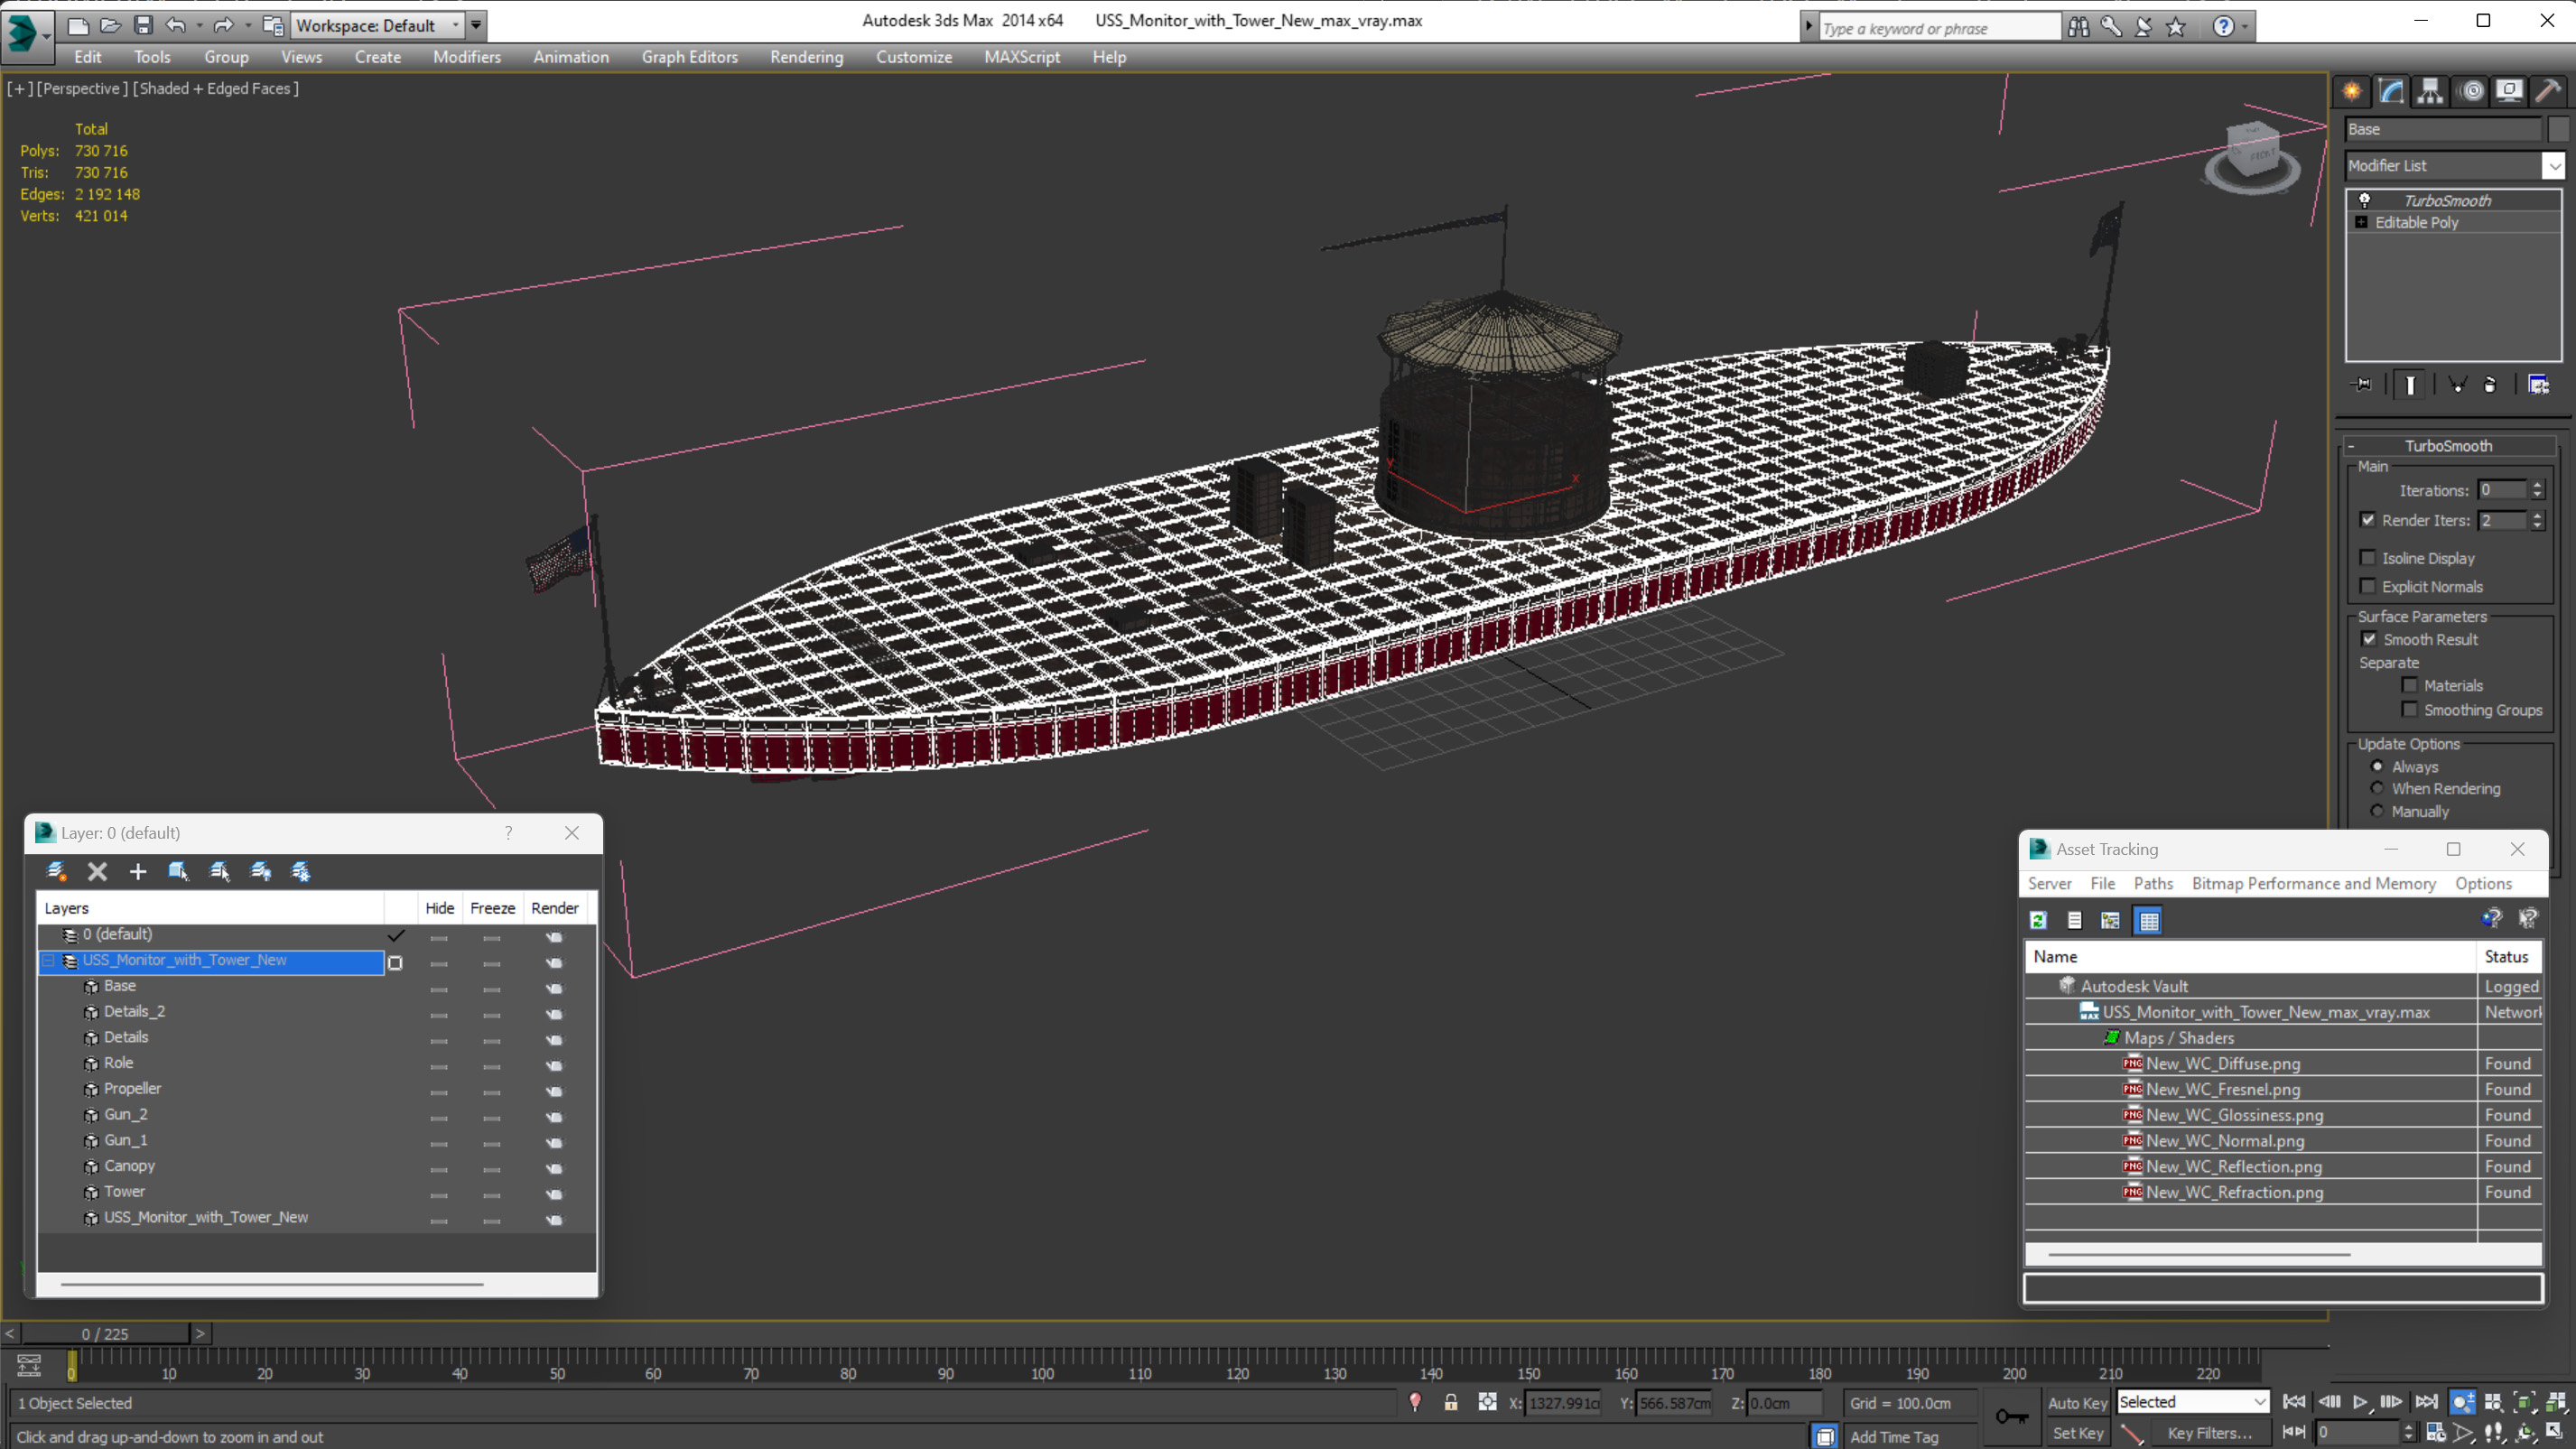Viewport: 2576px width, 1449px height.
Task: Open the Selected key filter dropdown
Action: click(x=2192, y=1401)
